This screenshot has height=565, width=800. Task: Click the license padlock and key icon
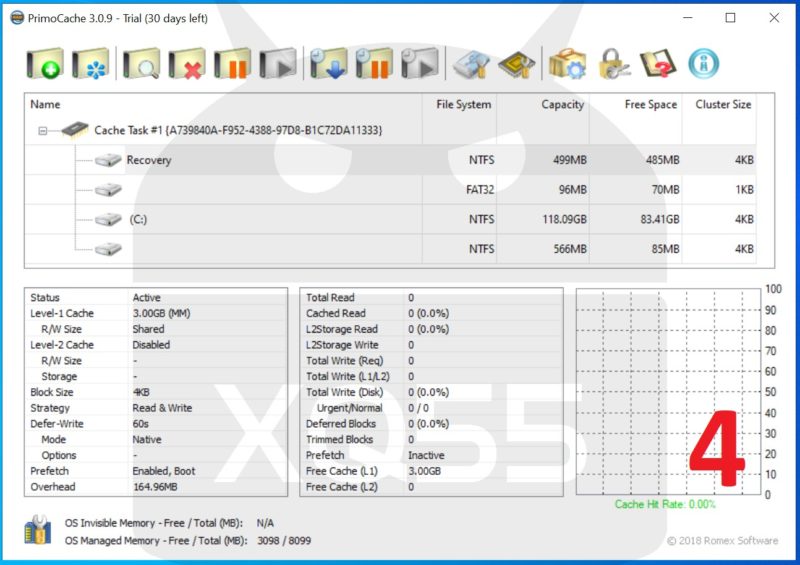pyautogui.click(x=613, y=65)
